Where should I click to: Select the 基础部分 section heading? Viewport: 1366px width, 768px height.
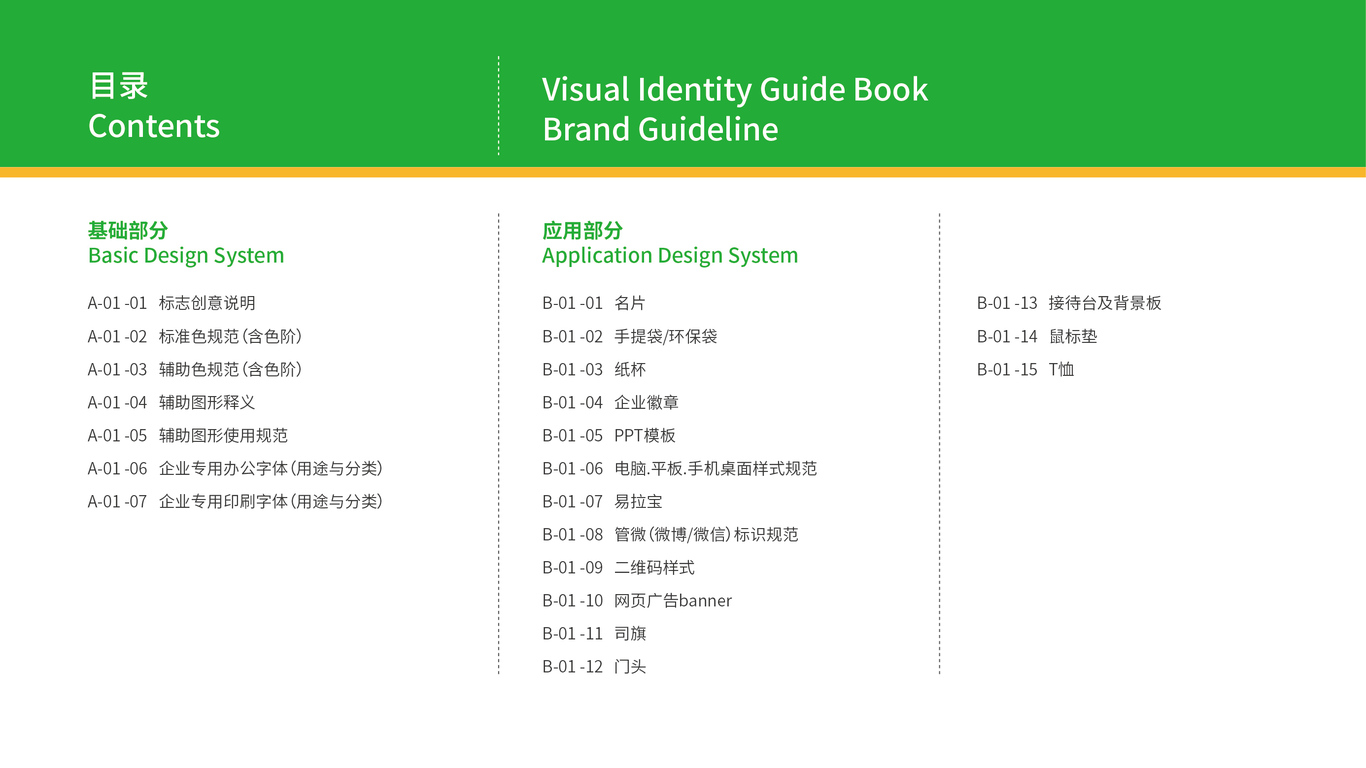pyautogui.click(x=128, y=231)
